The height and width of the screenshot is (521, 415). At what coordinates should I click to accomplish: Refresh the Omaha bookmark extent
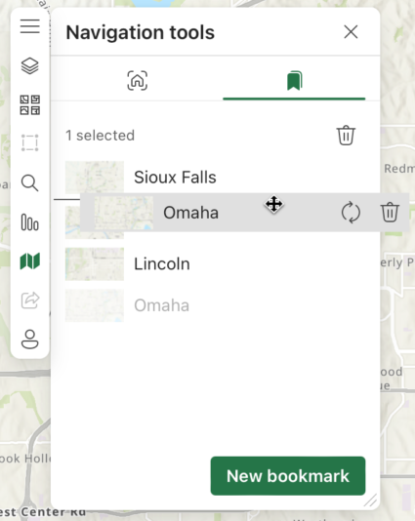point(351,212)
